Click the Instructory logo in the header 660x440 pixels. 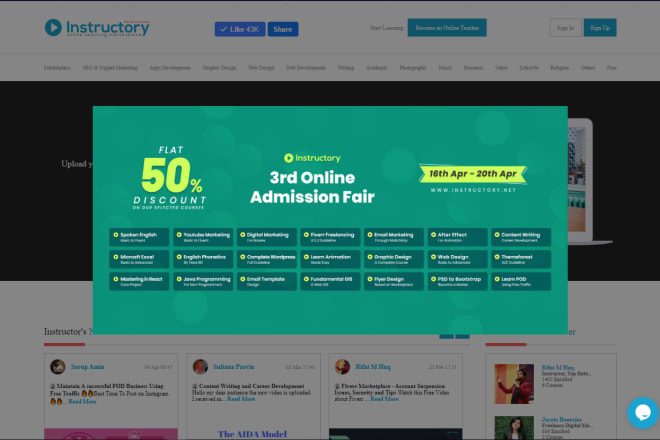coord(97,28)
